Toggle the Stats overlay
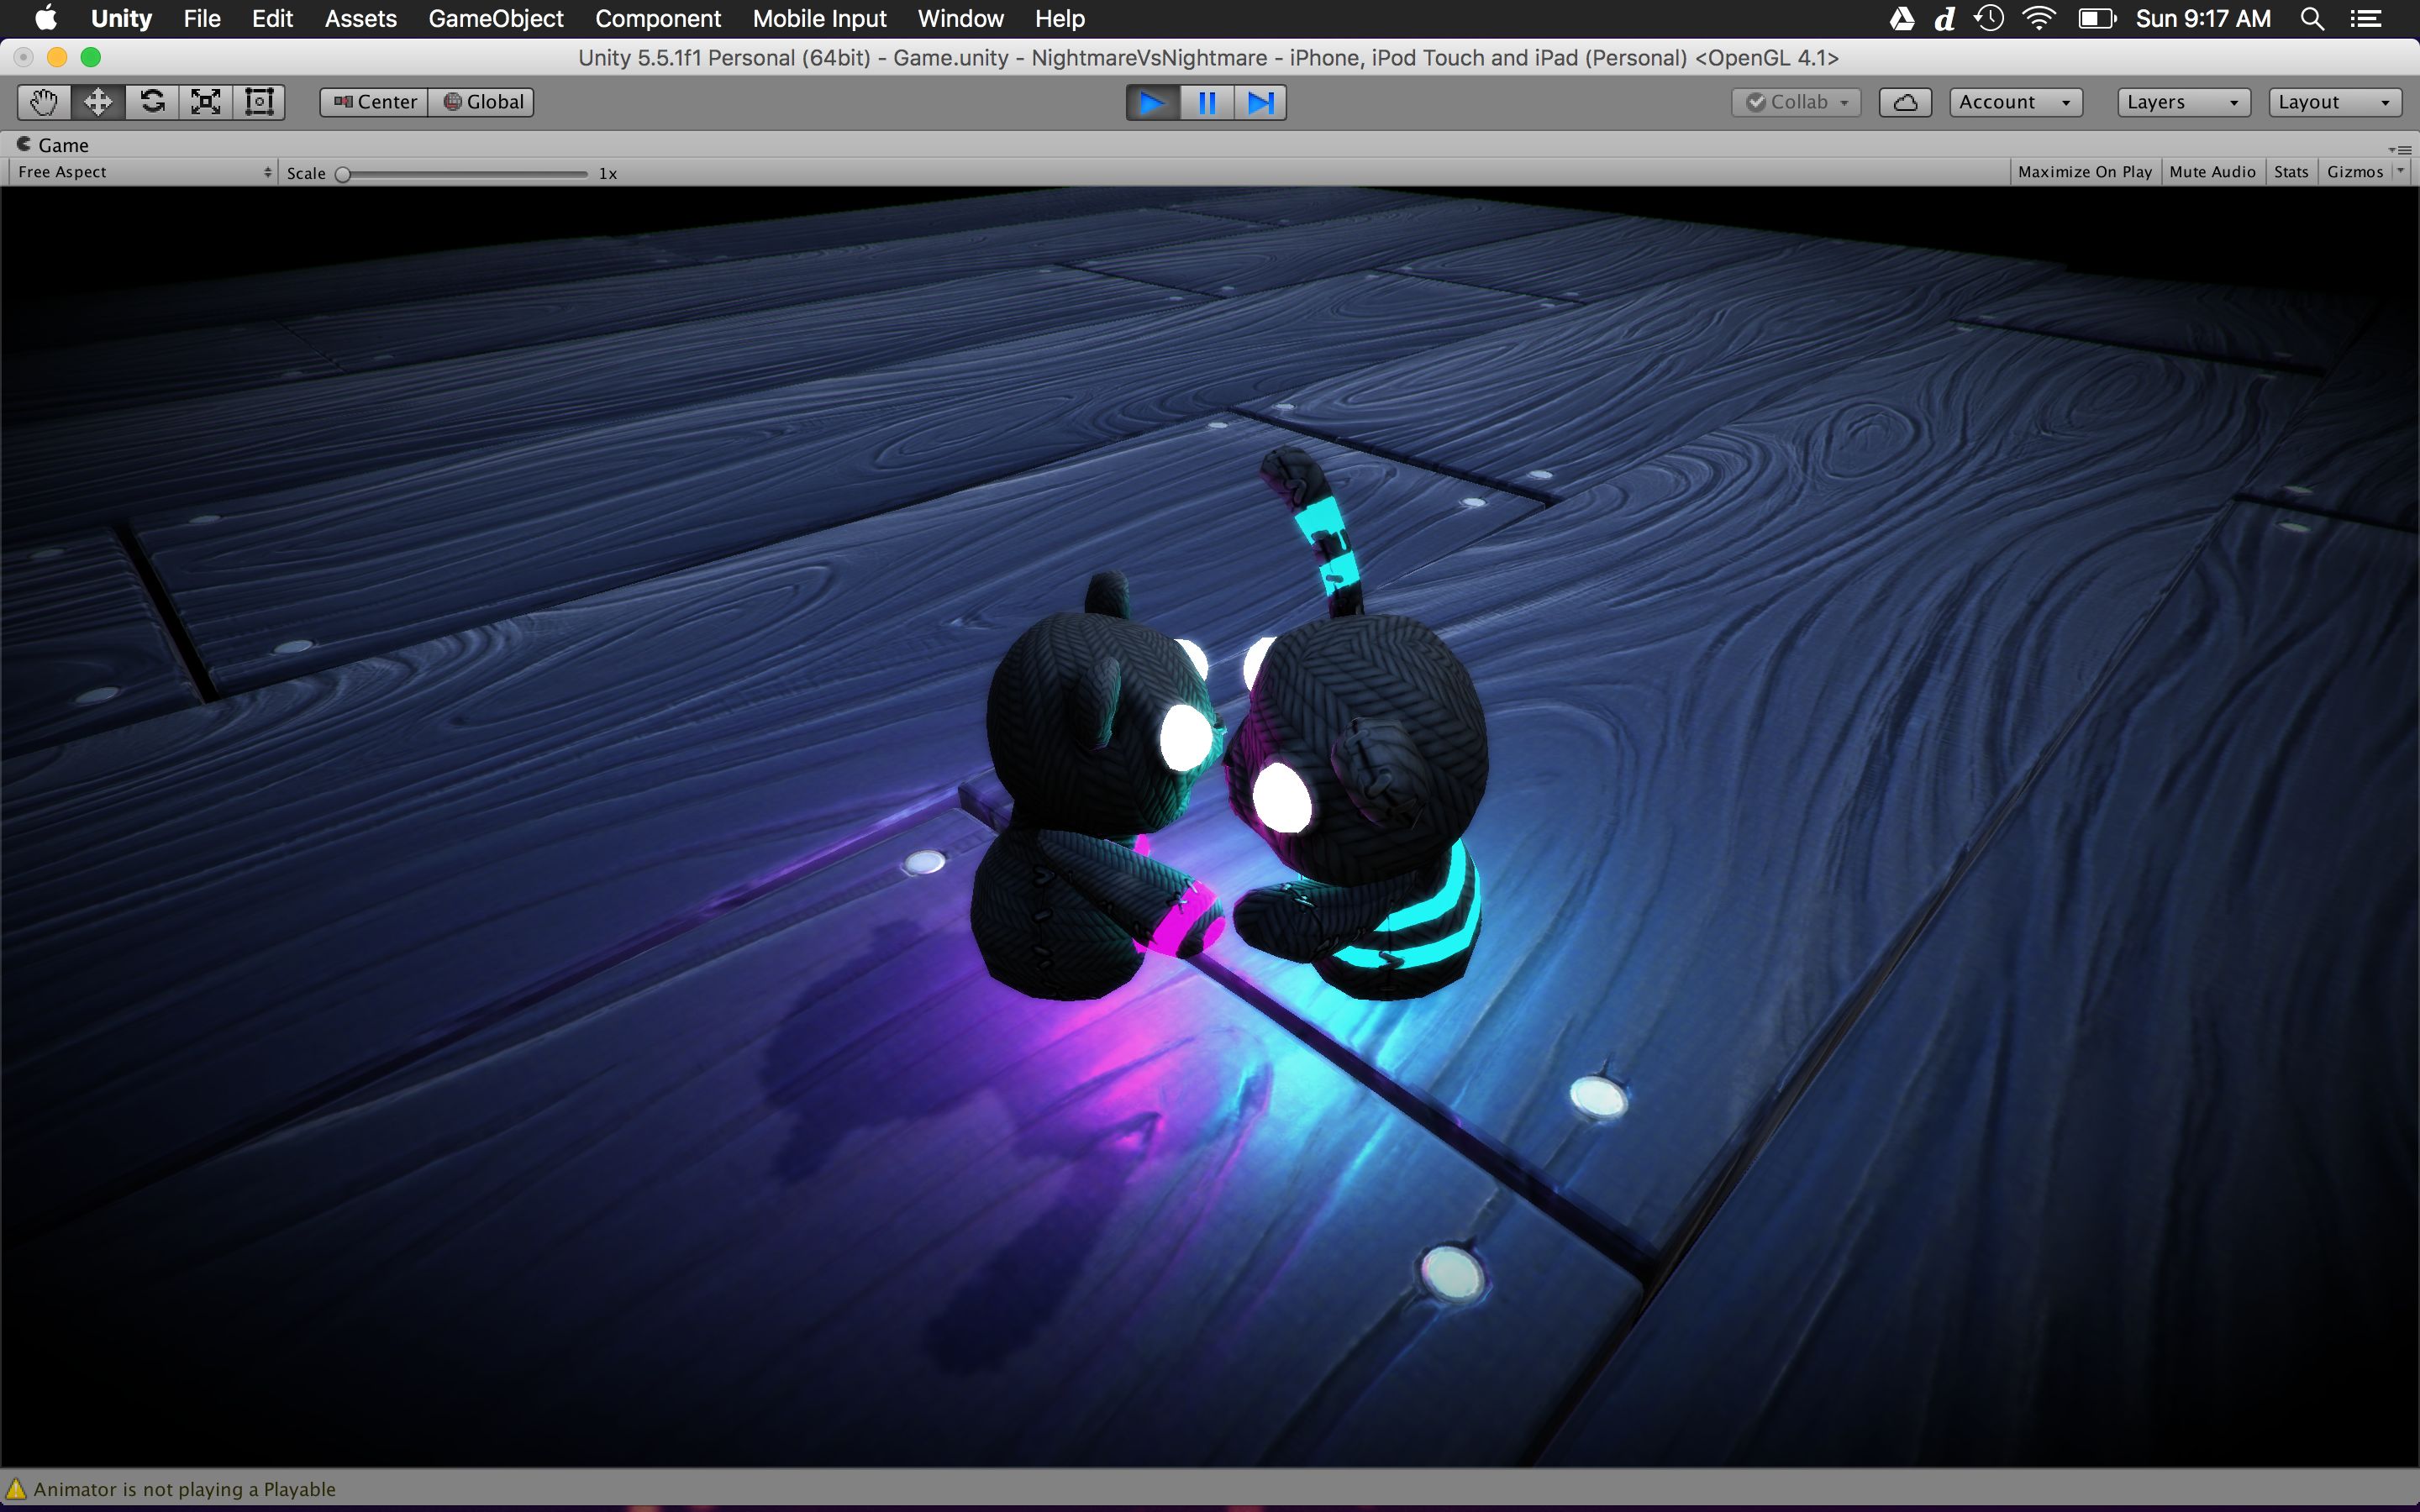 point(2290,172)
